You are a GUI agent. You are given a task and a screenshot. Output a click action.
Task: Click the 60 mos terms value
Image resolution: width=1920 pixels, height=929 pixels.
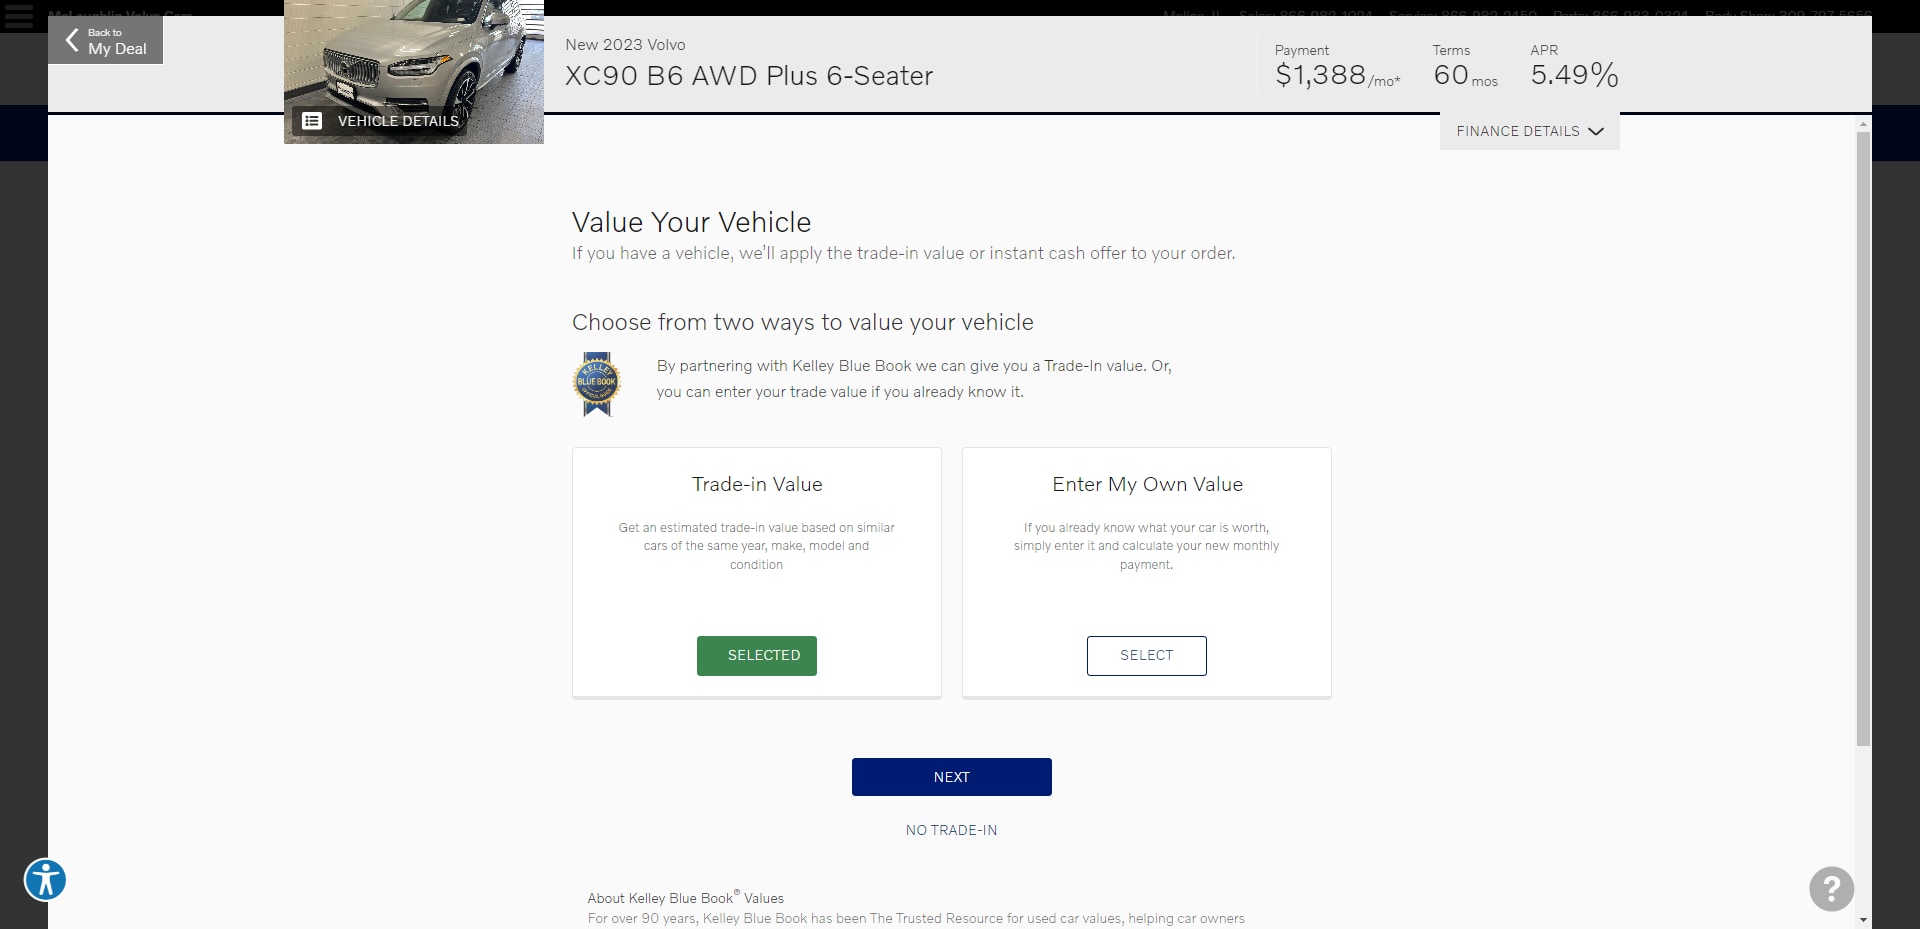1465,76
